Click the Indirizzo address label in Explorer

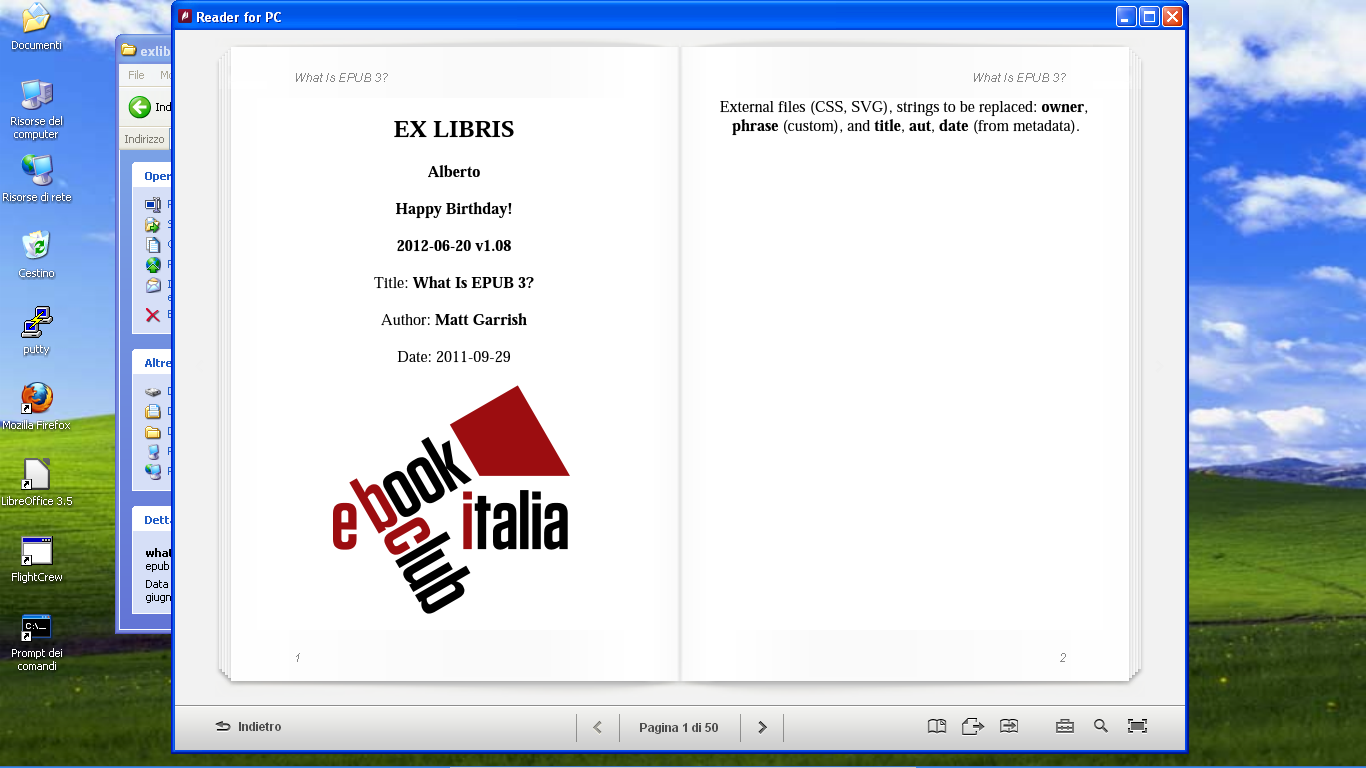tap(144, 139)
